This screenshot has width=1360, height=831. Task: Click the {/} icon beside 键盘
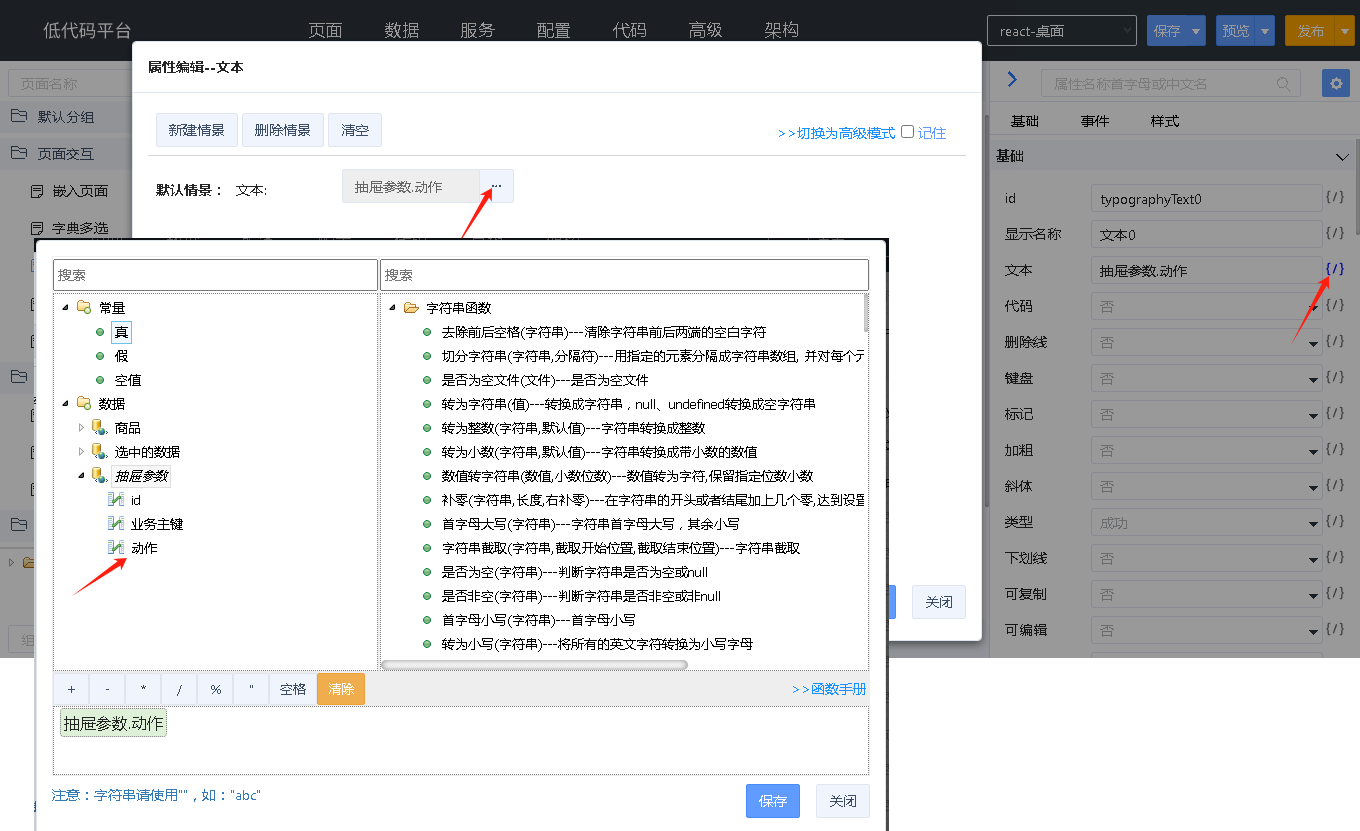coord(1334,377)
